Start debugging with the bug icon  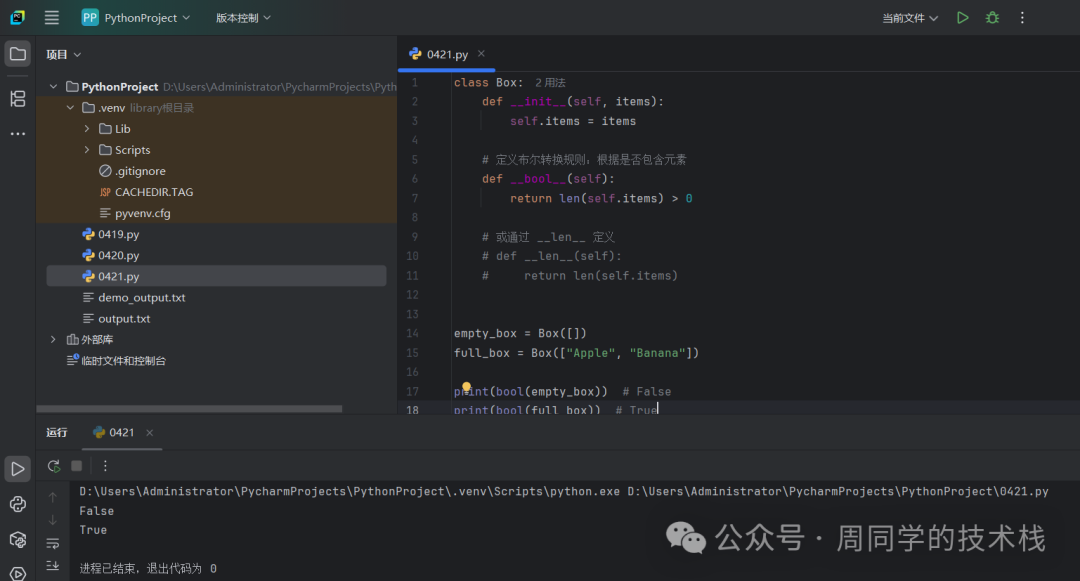tap(992, 18)
